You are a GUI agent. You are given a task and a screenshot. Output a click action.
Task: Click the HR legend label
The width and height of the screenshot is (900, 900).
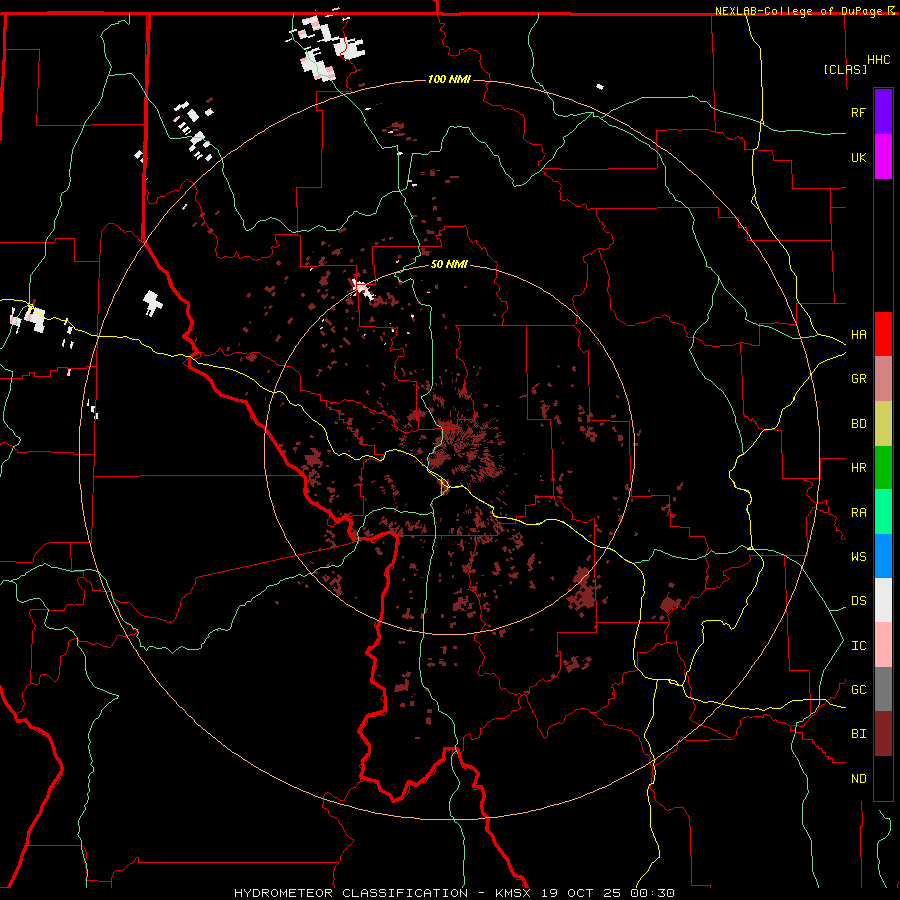(x=858, y=468)
